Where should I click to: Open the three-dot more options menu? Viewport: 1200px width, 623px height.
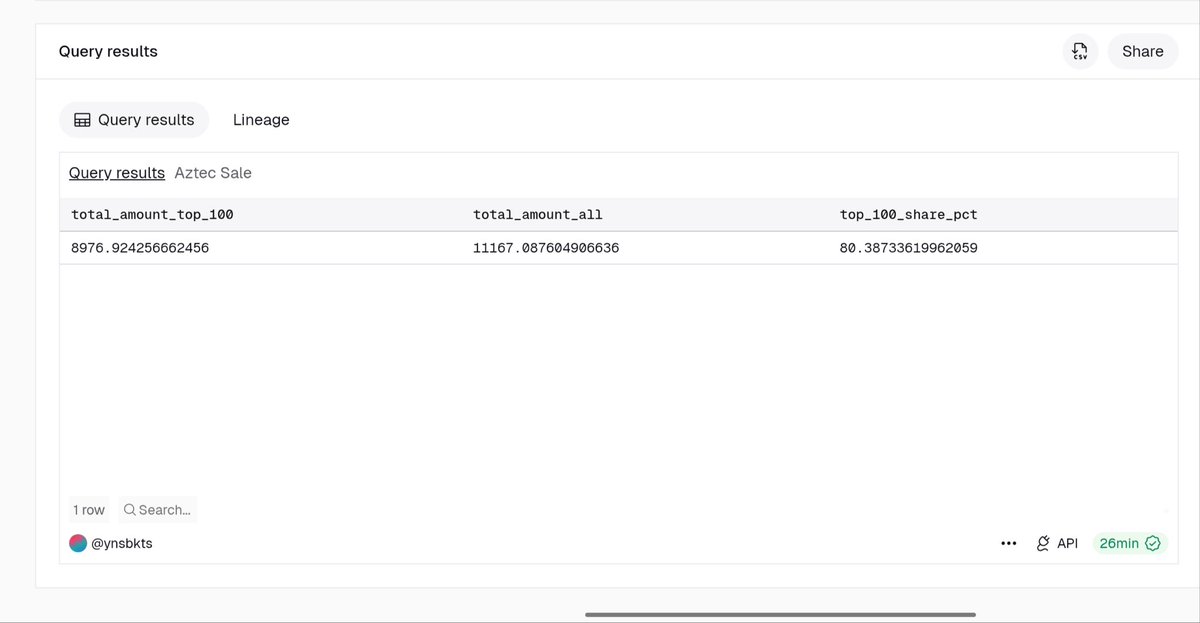pos(1009,543)
